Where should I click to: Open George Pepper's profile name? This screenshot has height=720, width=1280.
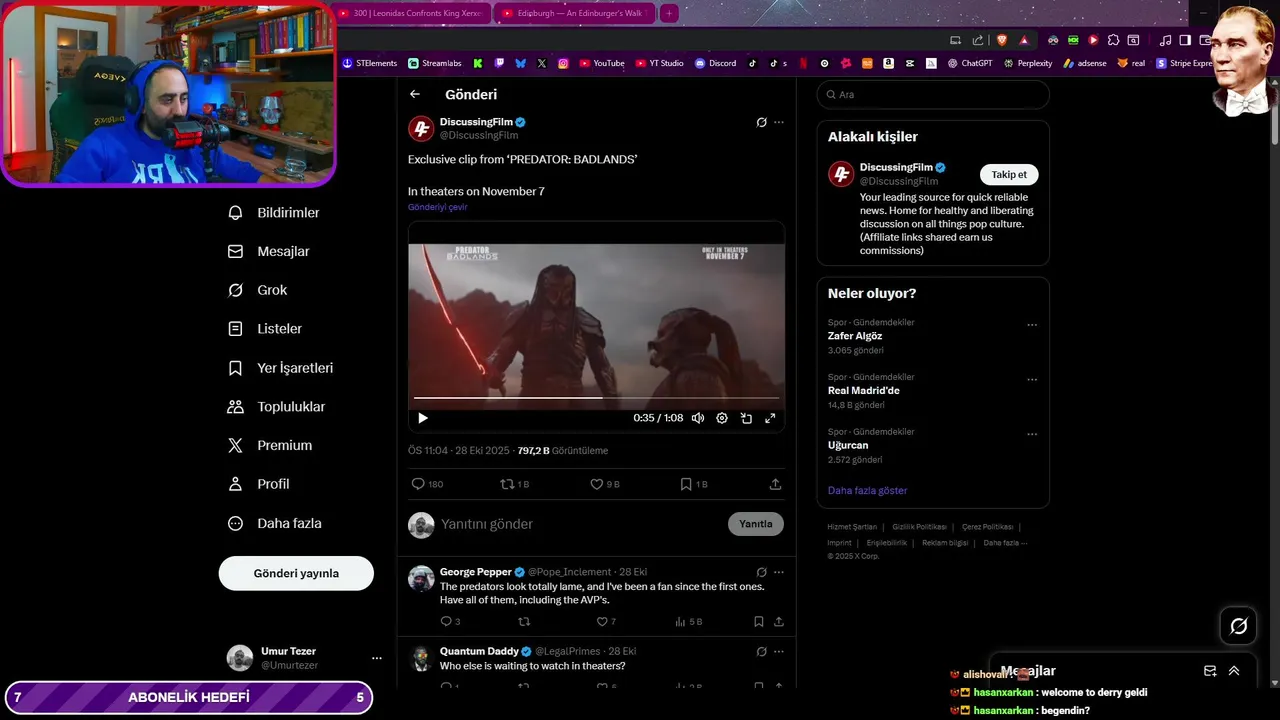point(476,572)
